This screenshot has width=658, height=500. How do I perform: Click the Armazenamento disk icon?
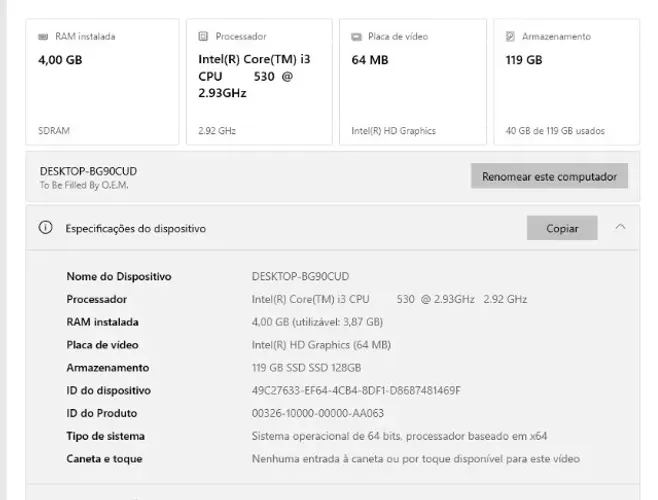pyautogui.click(x=510, y=37)
